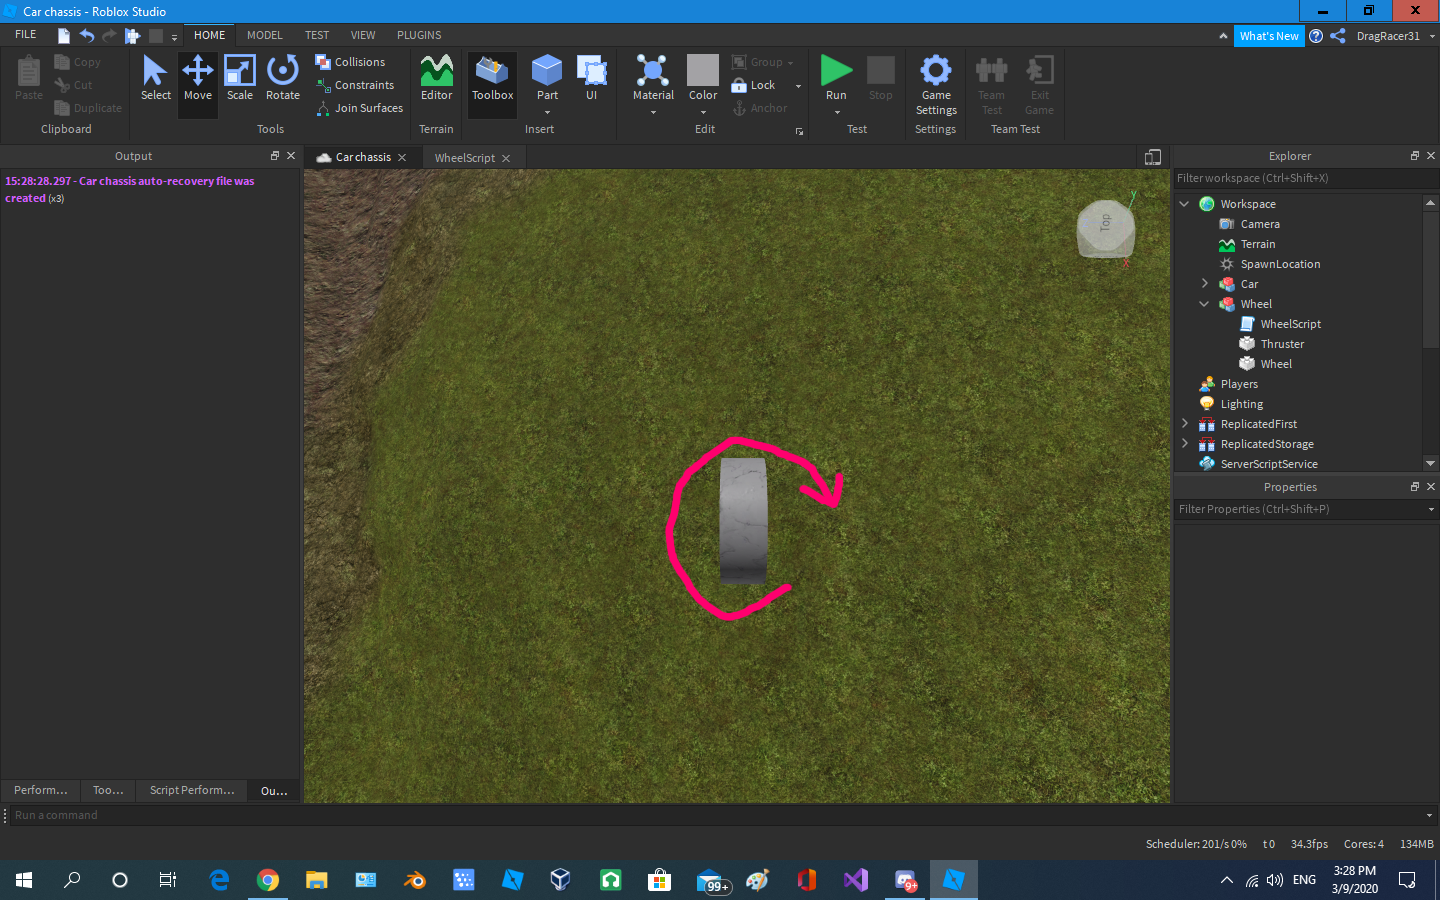Click the What's New button
1440x900 pixels.
click(1269, 34)
